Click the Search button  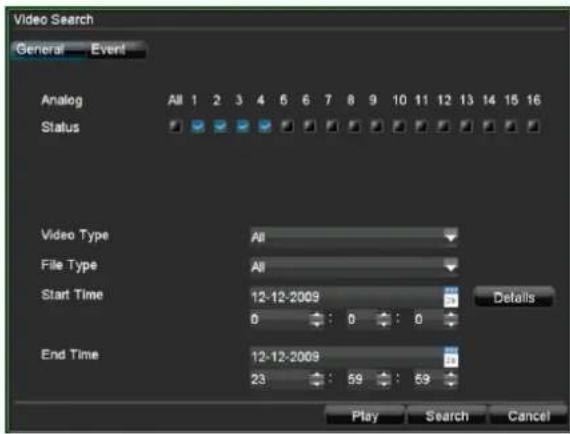(x=447, y=416)
